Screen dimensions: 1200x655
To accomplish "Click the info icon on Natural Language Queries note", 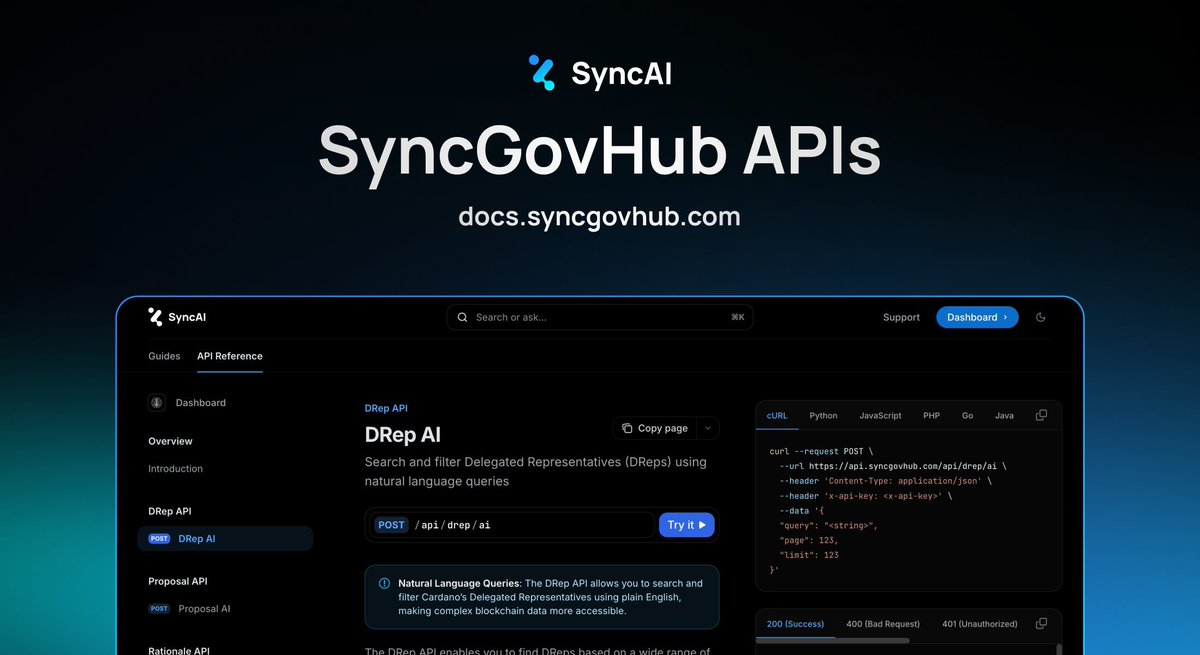I will [385, 582].
